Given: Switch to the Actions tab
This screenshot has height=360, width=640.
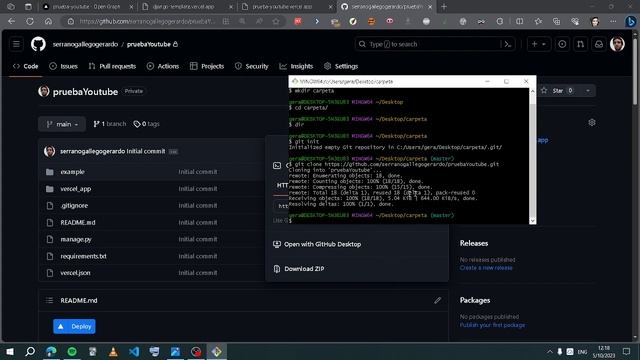Looking at the screenshot, I should pyautogui.click(x=163, y=66).
